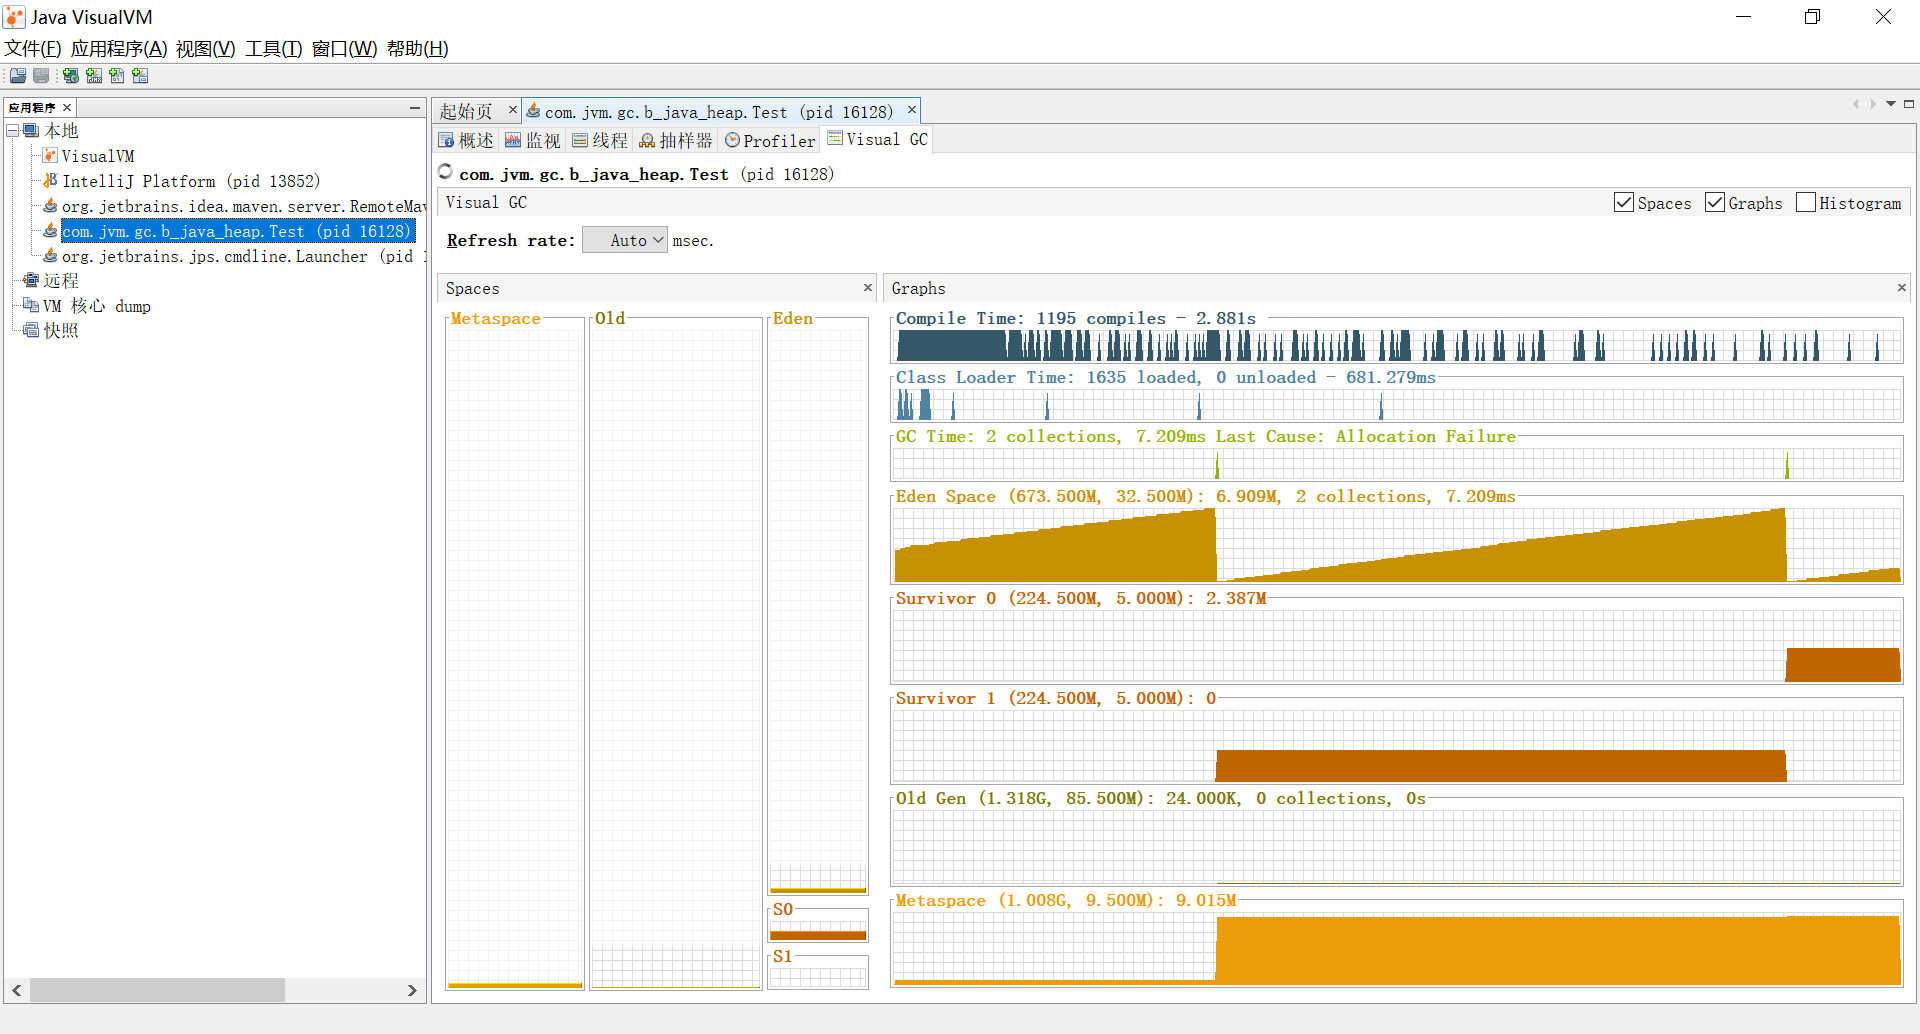The width and height of the screenshot is (1920, 1034).
Task: Click the Java icon for jps Launcher process
Action: (50, 256)
